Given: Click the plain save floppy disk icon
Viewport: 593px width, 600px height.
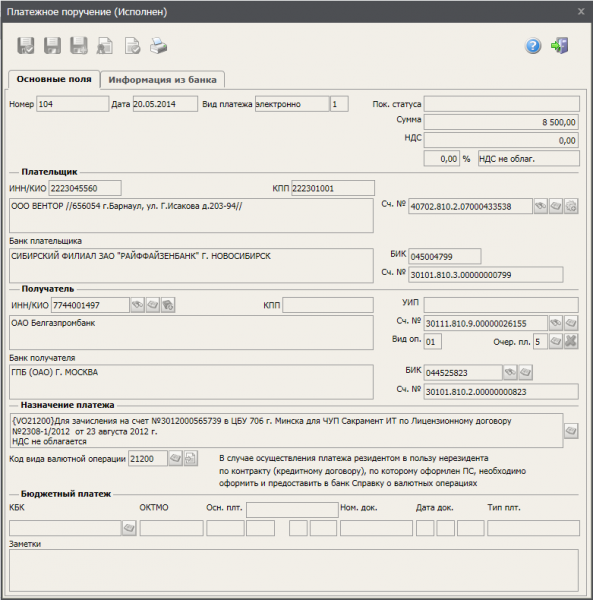Looking at the screenshot, I should tap(52, 46).
